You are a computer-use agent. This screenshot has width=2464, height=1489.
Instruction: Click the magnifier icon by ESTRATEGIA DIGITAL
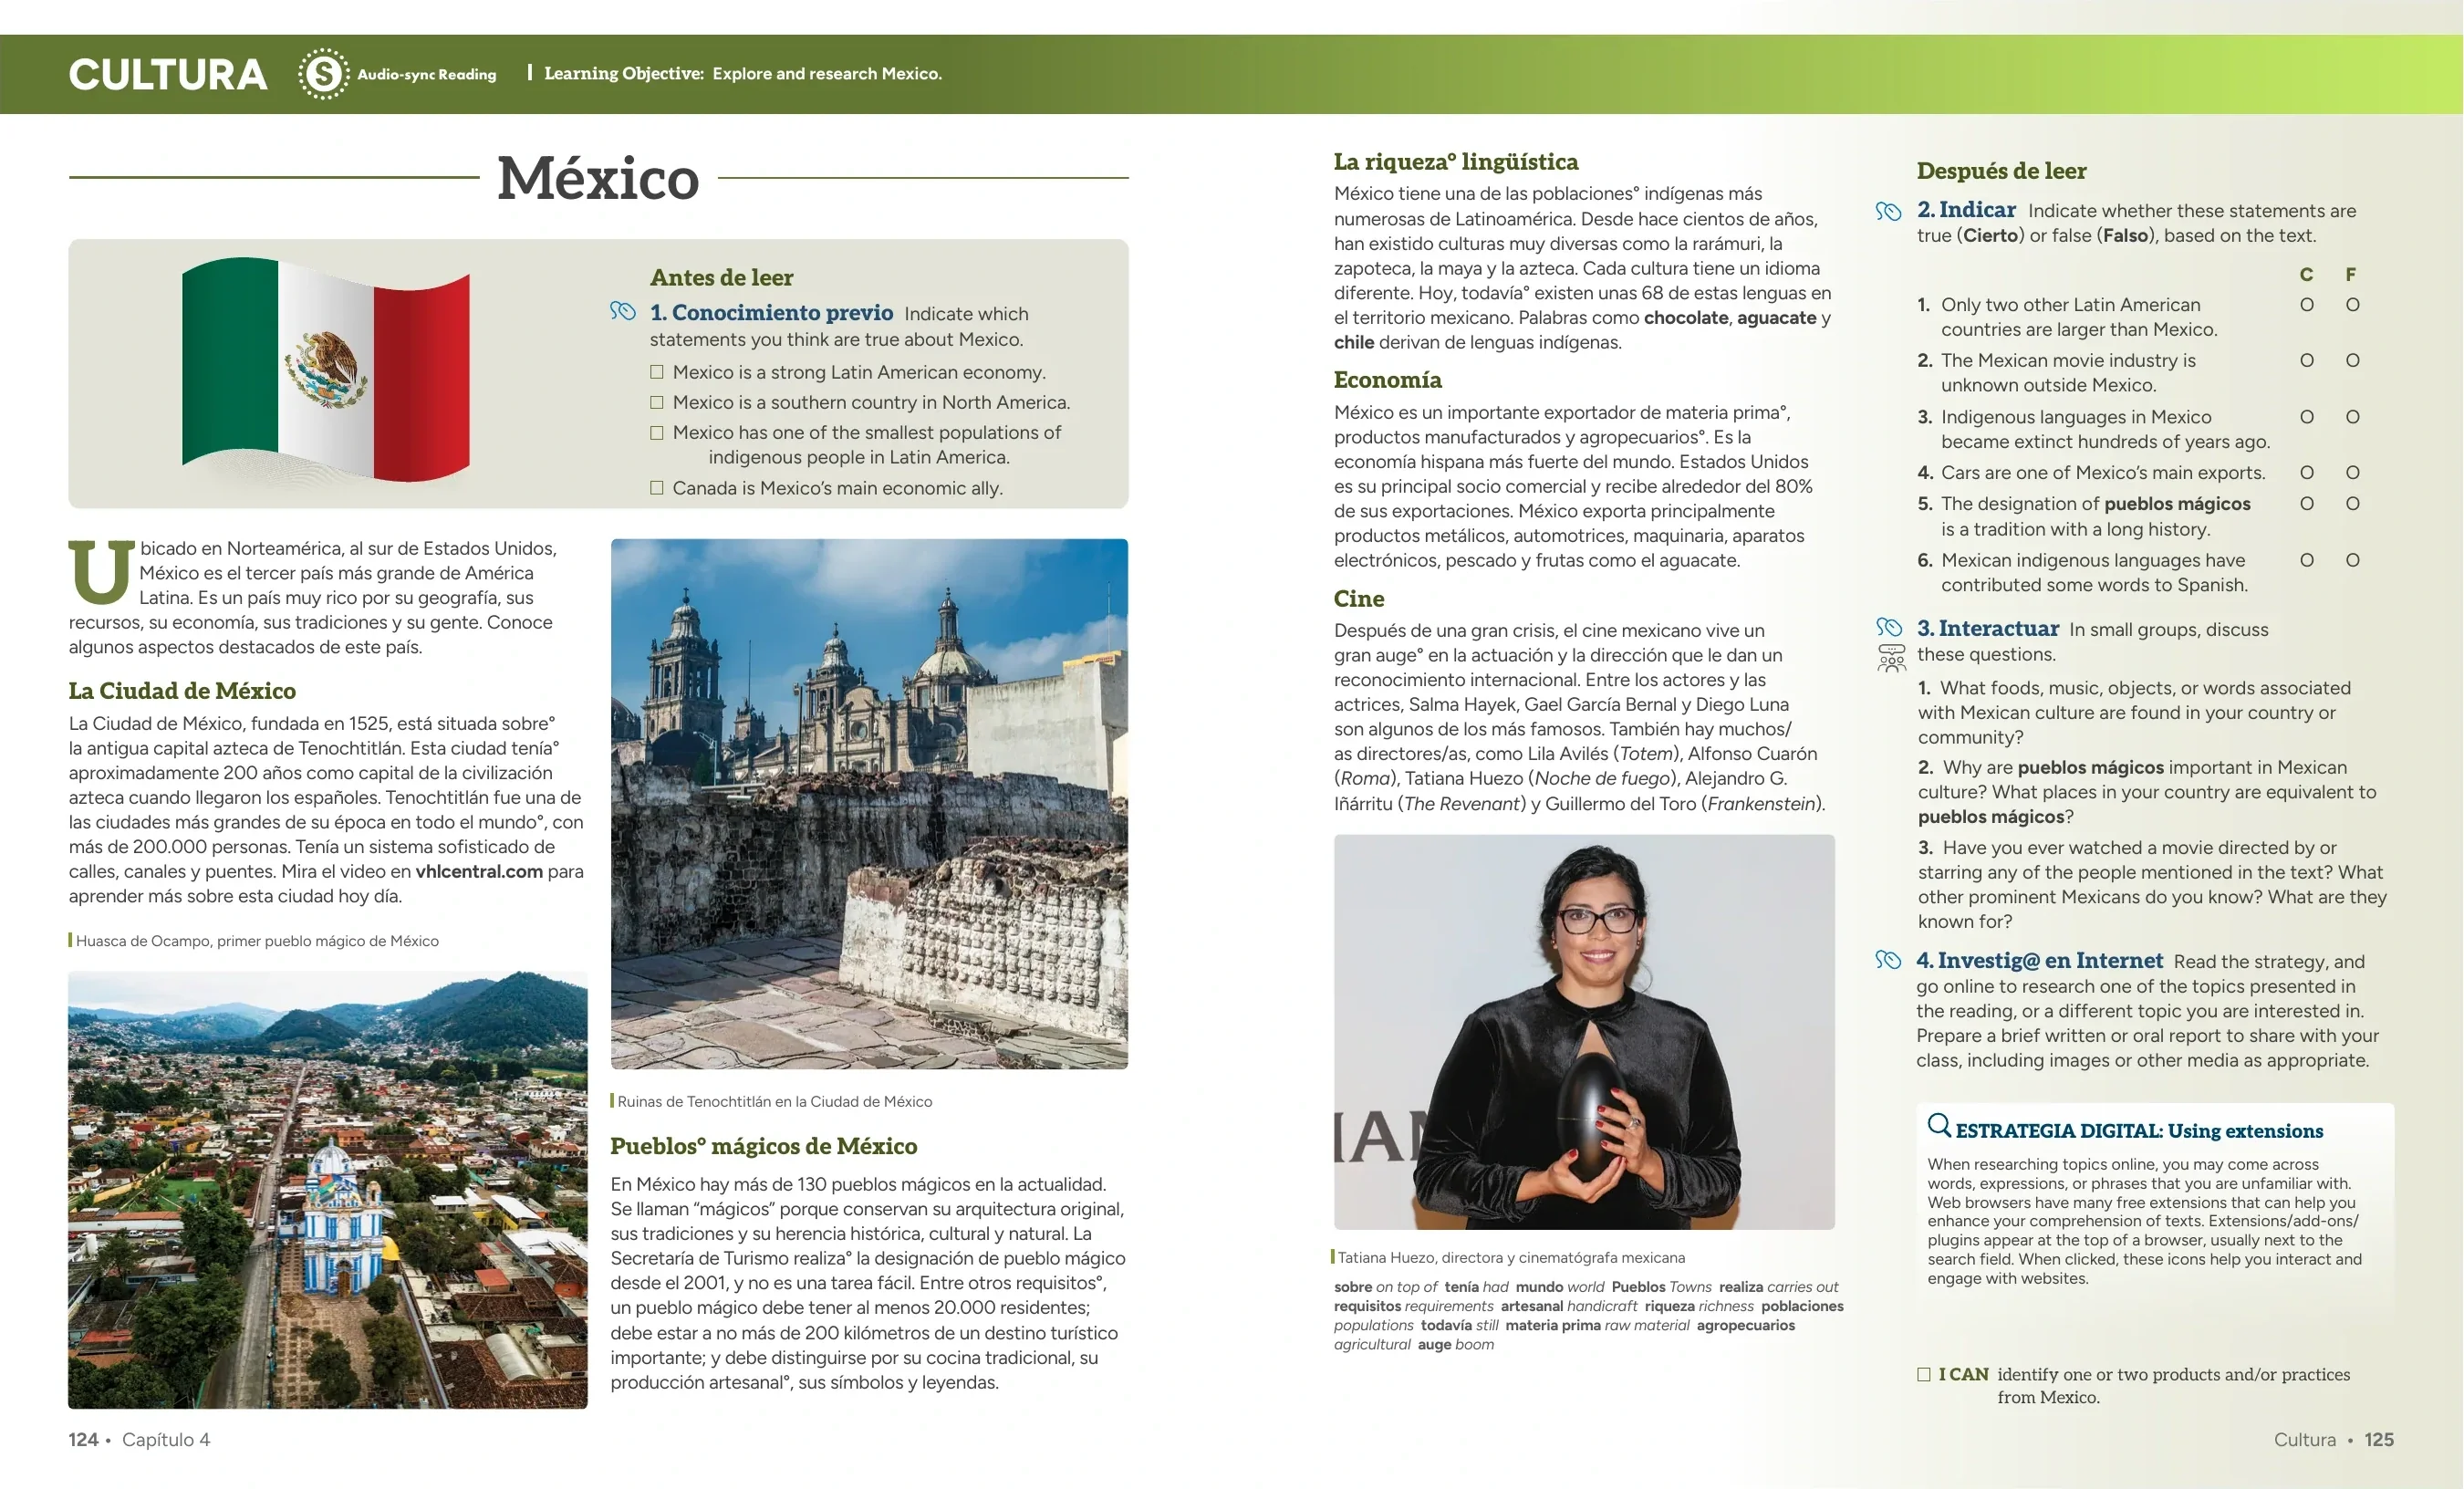1939,1126
